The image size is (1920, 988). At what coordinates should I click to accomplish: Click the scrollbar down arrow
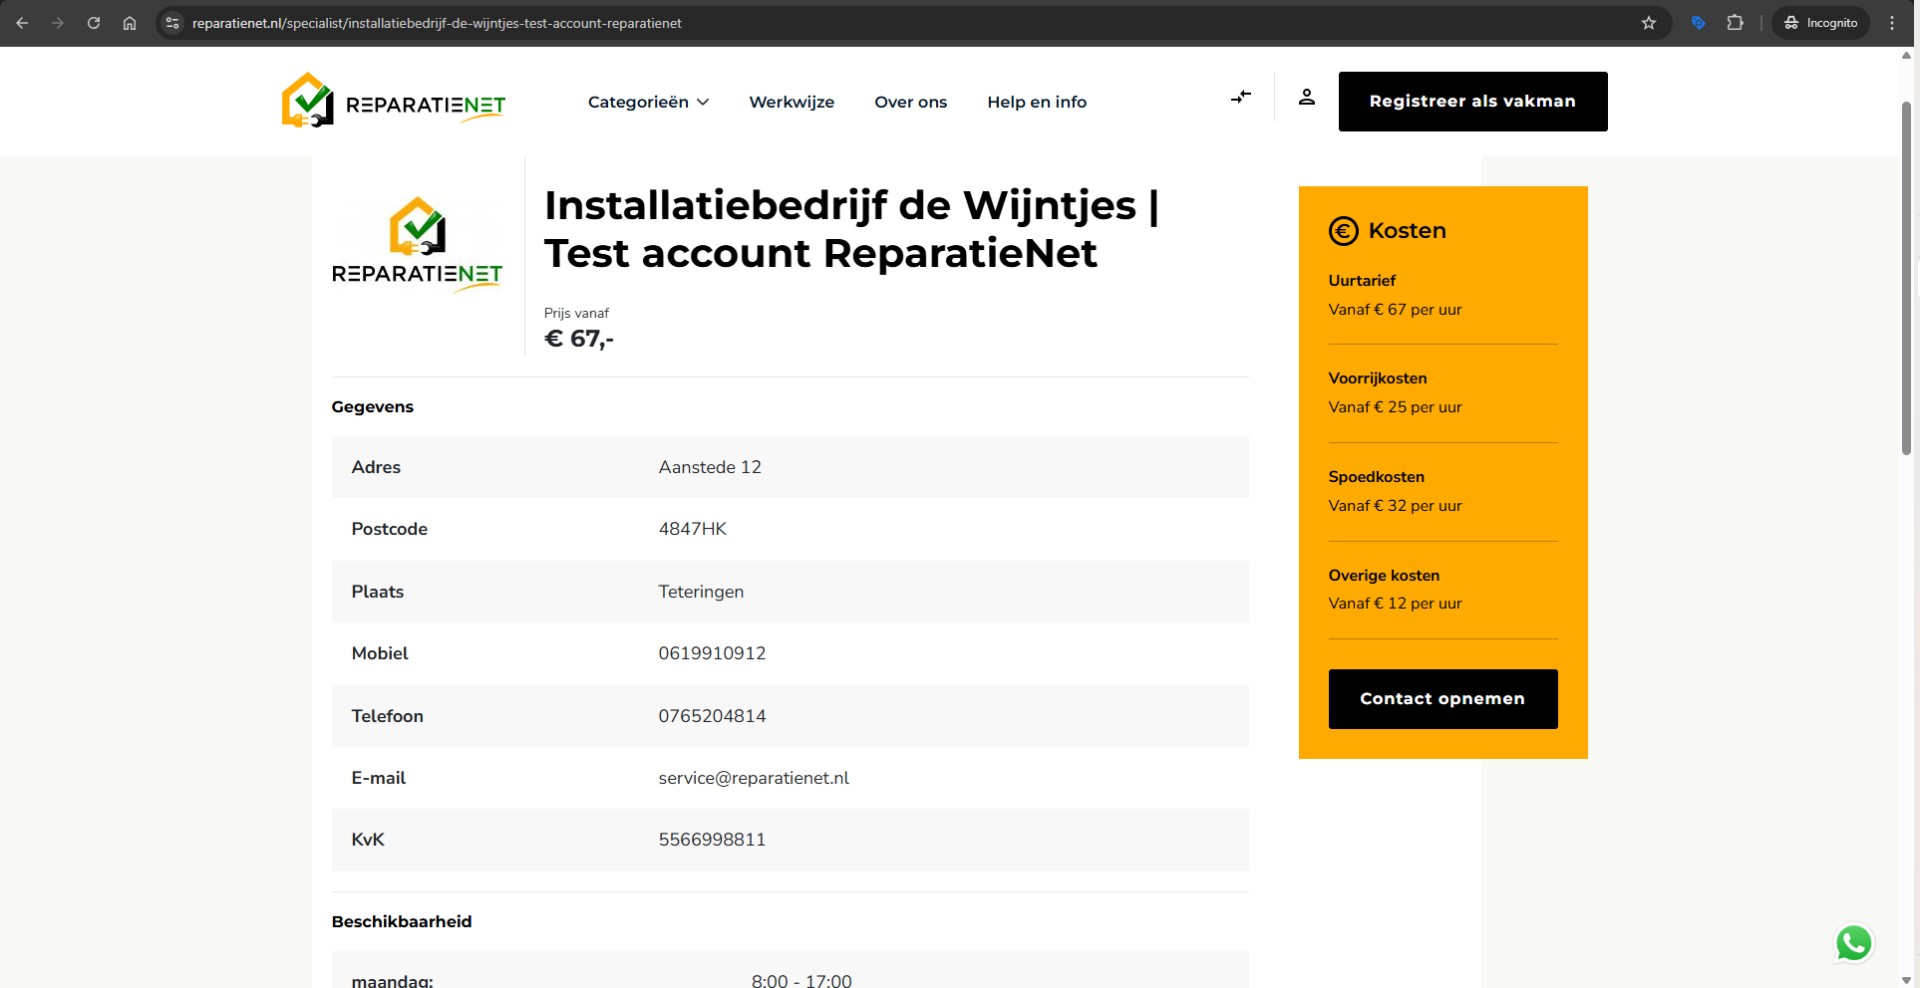pos(1907,980)
